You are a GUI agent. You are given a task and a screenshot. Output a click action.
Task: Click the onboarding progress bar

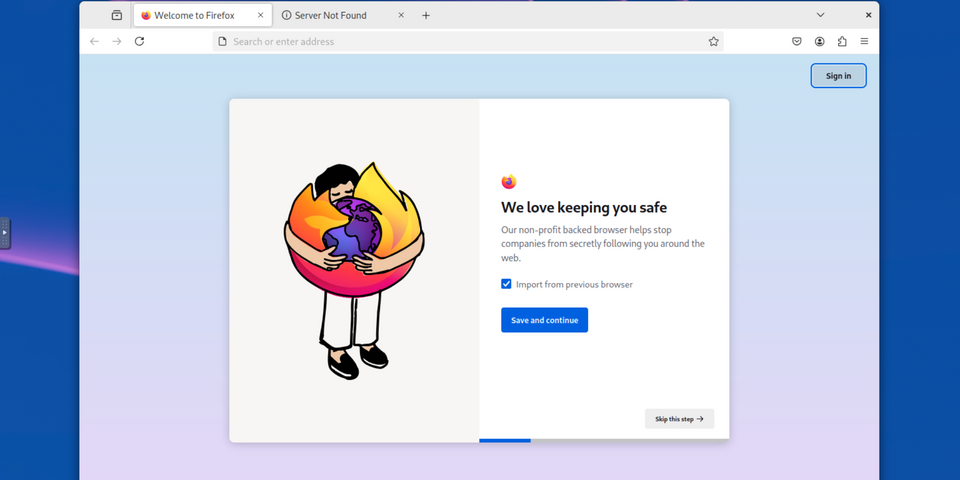(x=604, y=440)
